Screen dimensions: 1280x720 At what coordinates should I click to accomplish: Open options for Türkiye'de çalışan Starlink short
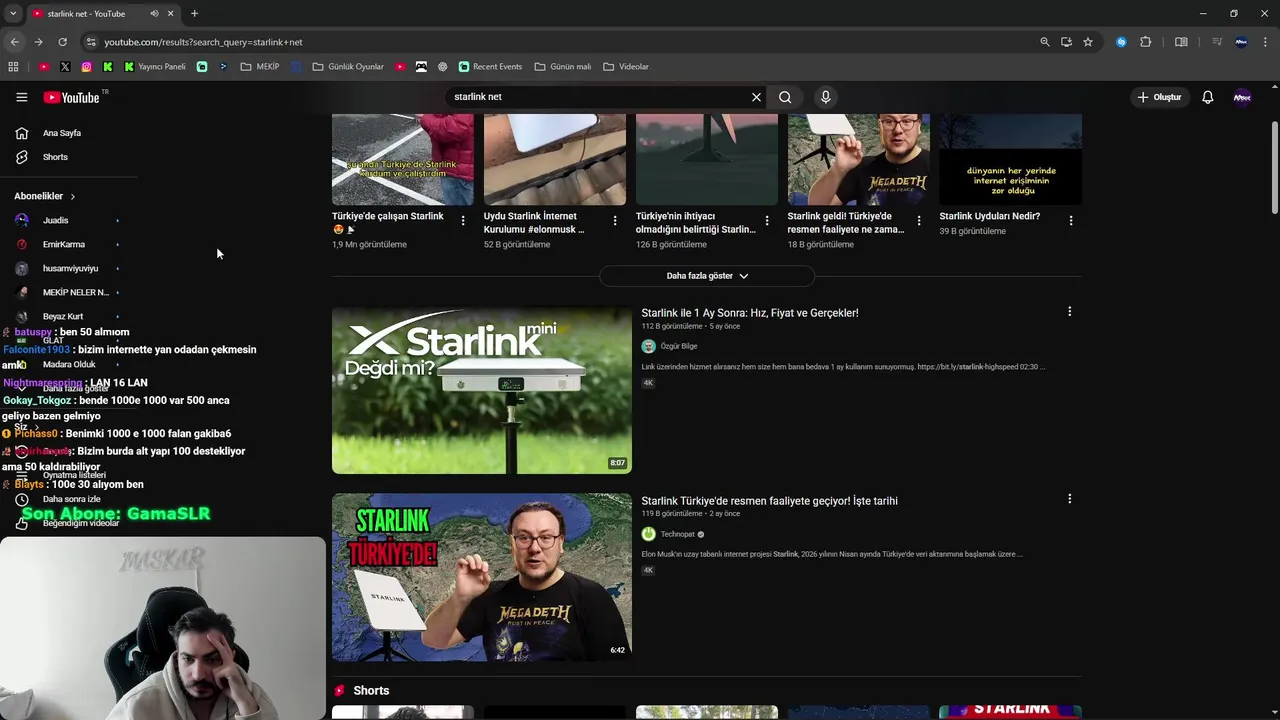click(462, 221)
